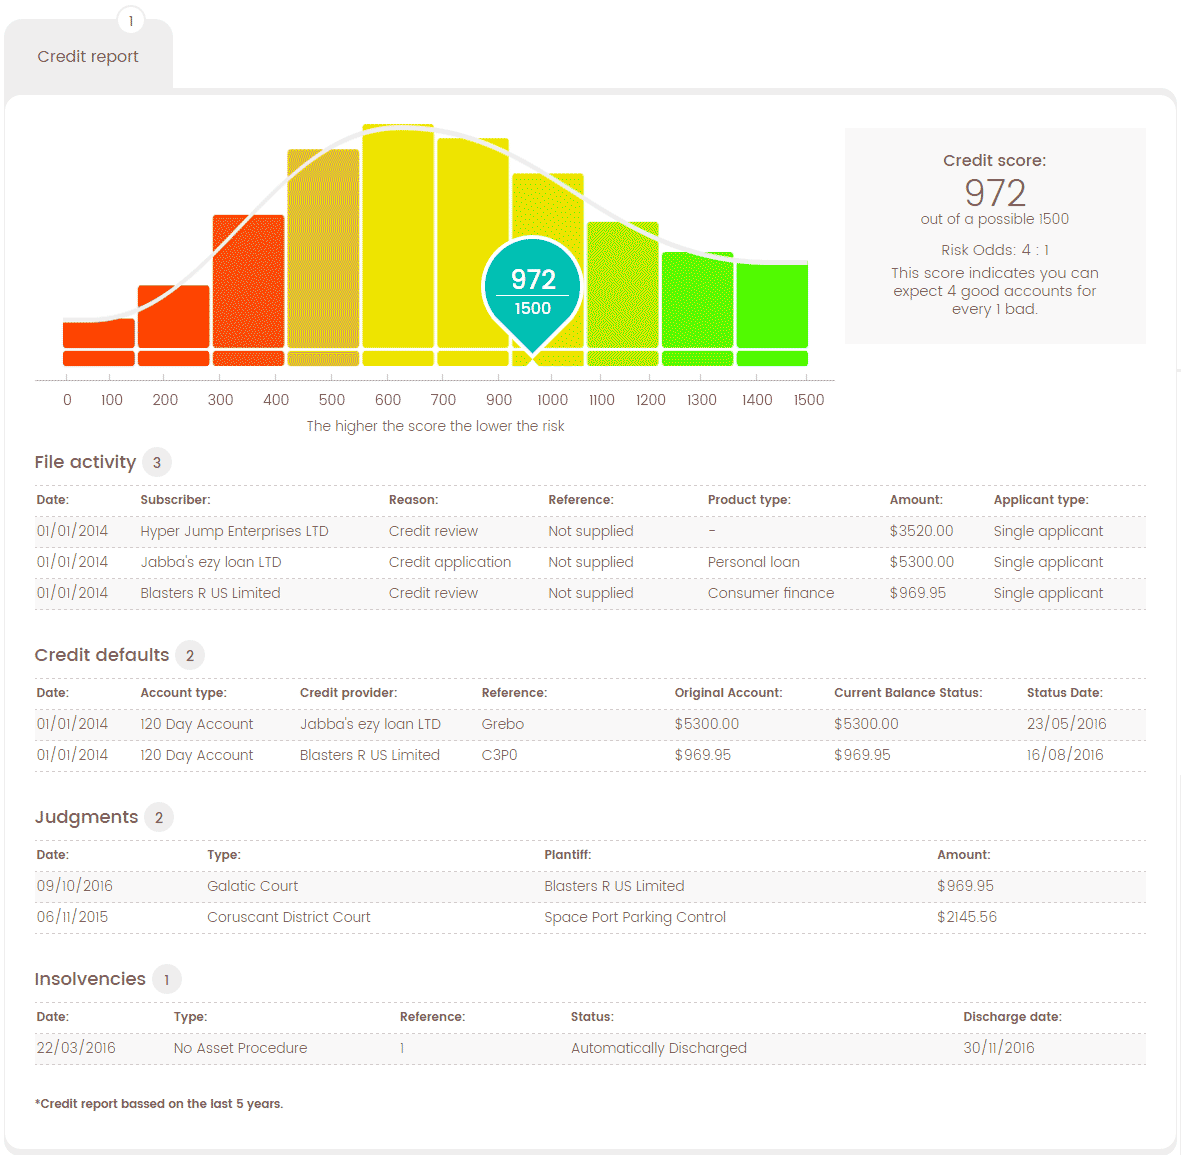The image size is (1181, 1155).
Task: Select the tallest yellow 600 score bar
Action: (x=398, y=235)
